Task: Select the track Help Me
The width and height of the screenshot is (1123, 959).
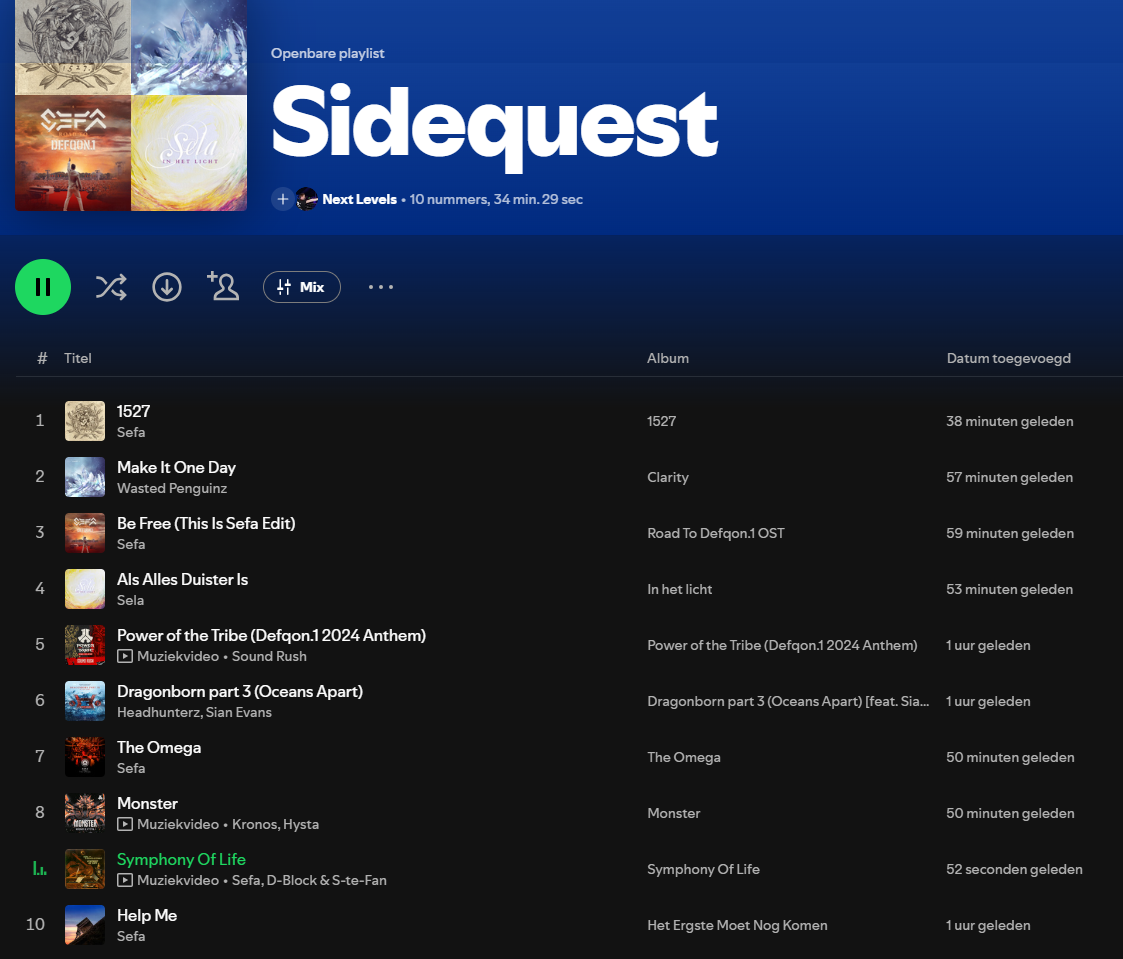Action: tap(147, 915)
